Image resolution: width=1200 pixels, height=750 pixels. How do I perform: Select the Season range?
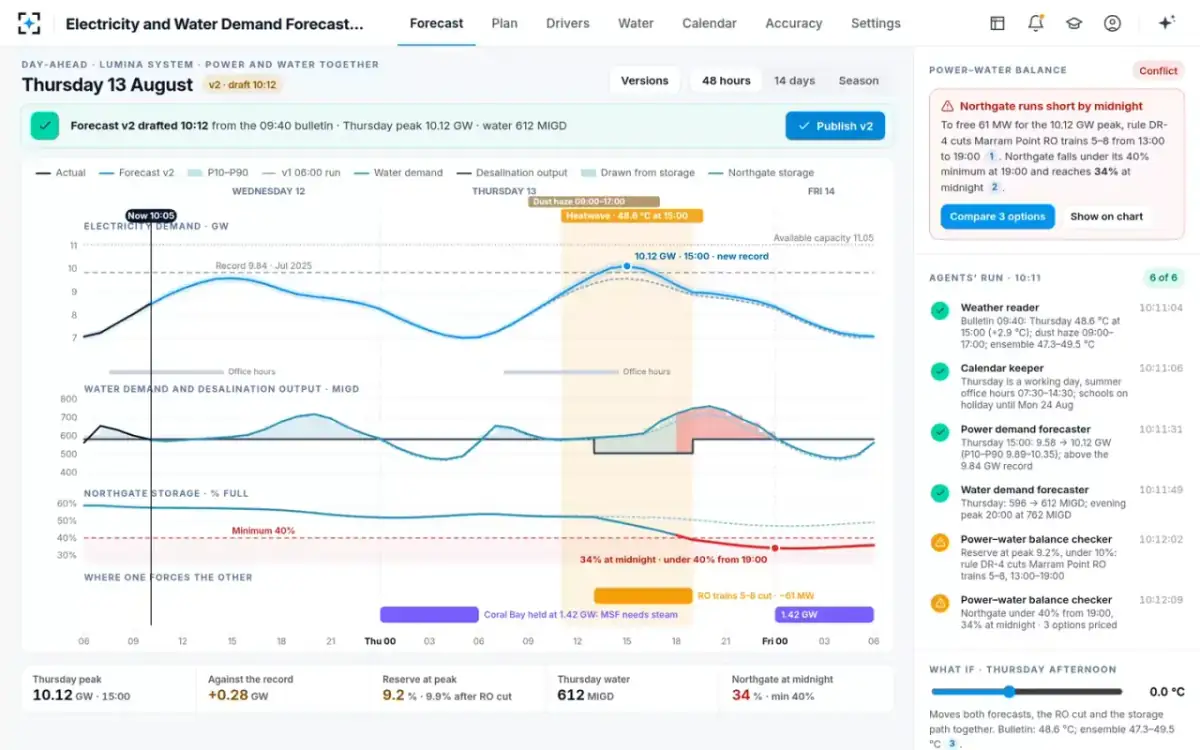point(859,81)
